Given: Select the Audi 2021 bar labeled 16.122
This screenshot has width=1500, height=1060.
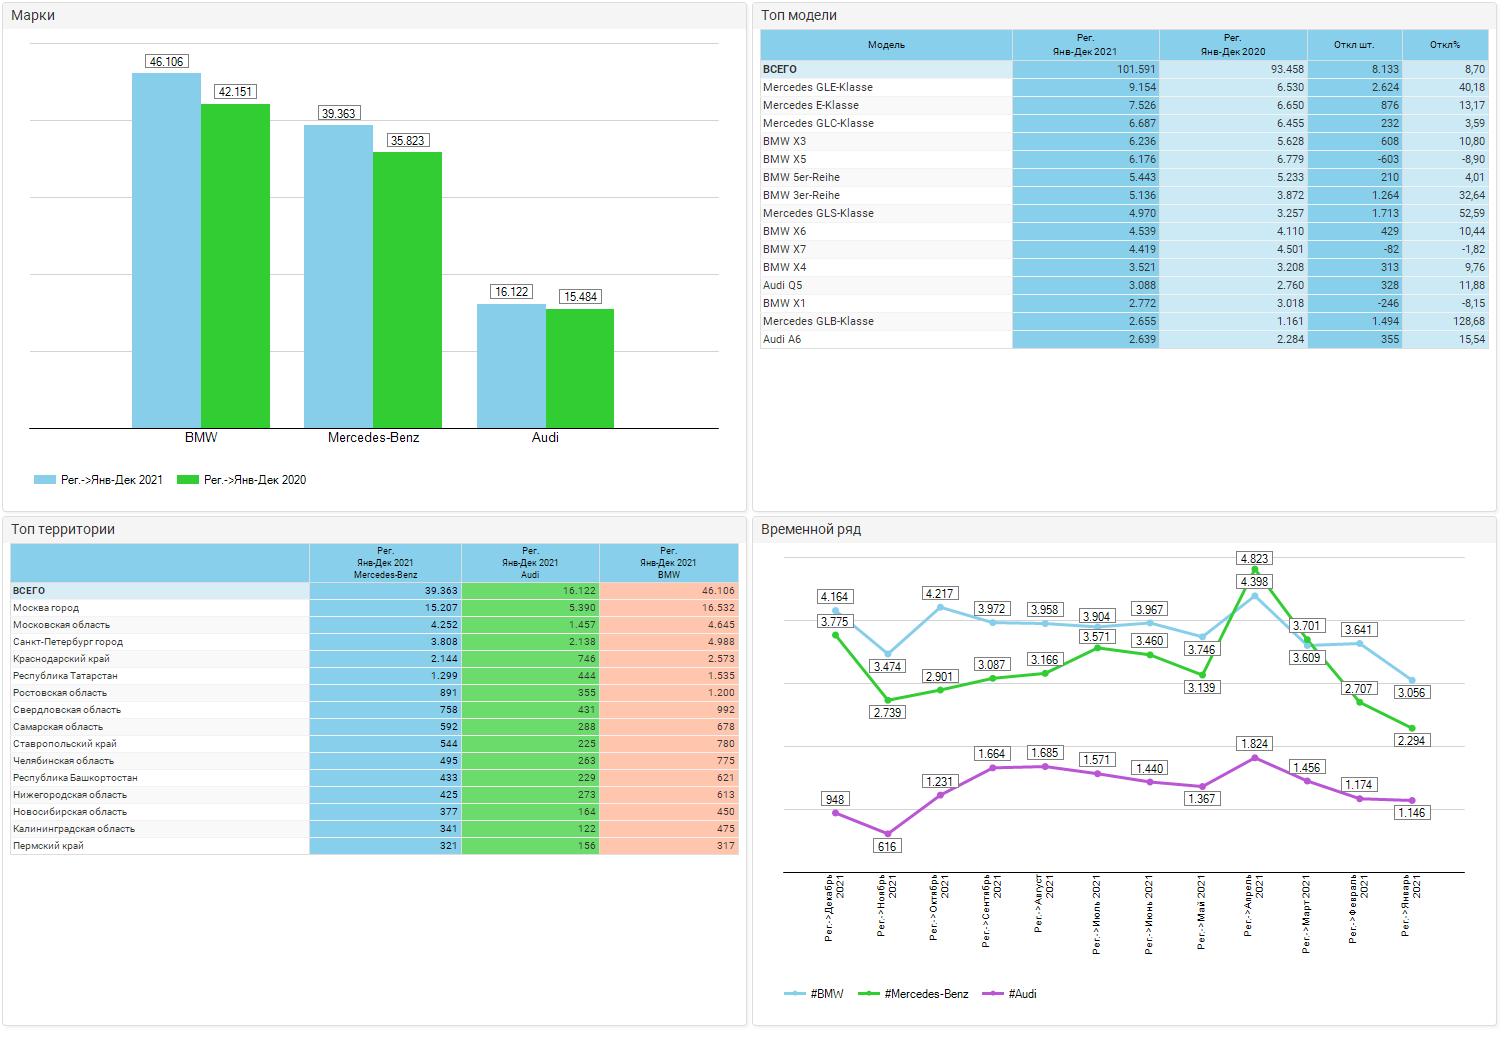Looking at the screenshot, I should (511, 366).
